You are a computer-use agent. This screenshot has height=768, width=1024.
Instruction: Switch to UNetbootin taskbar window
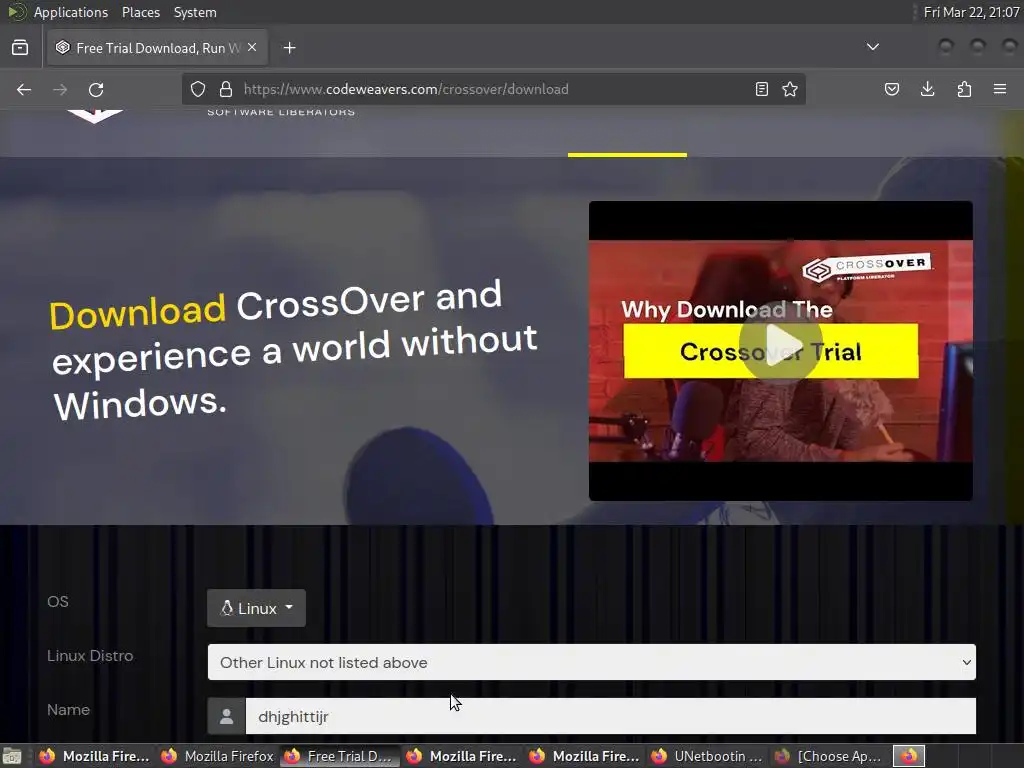tap(707, 756)
